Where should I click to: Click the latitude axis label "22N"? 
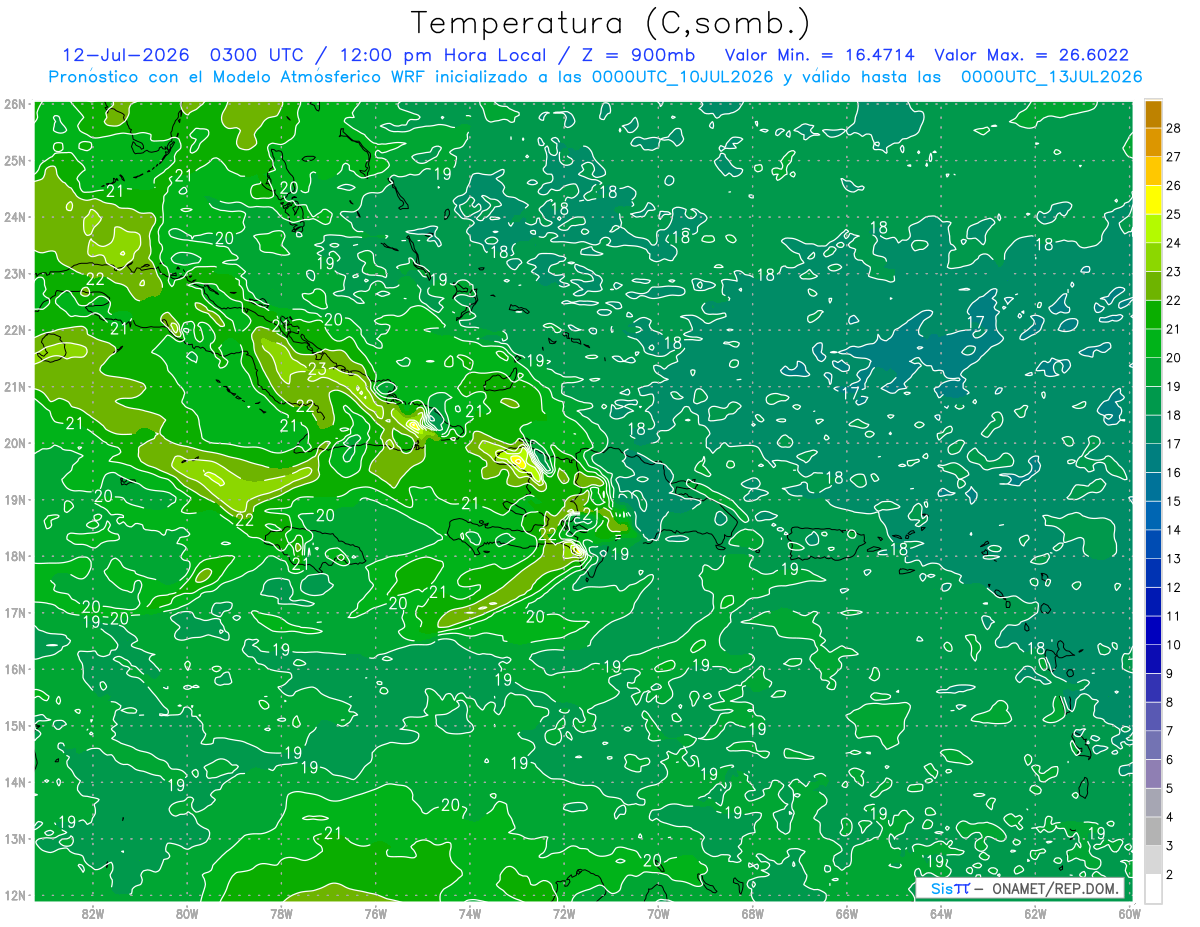pyautogui.click(x=16, y=330)
